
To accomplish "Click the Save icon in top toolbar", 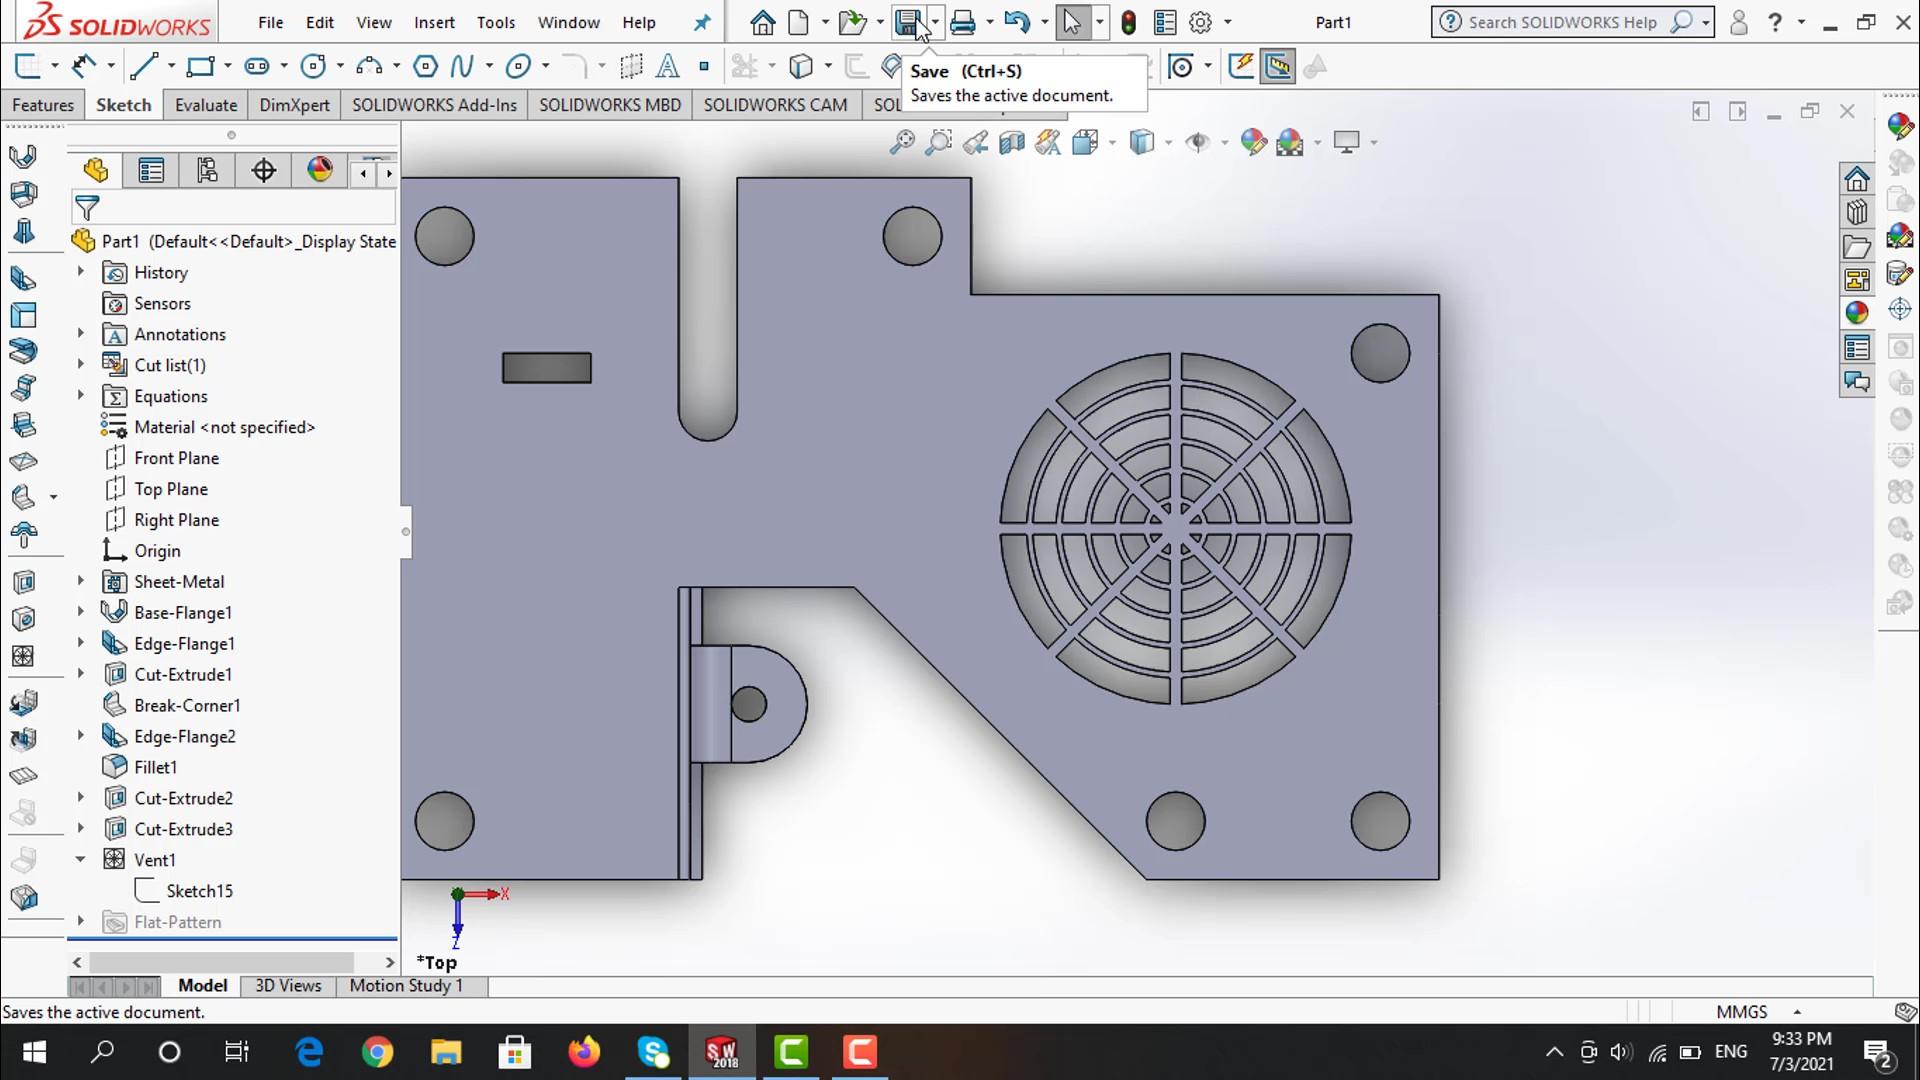I will 906,22.
